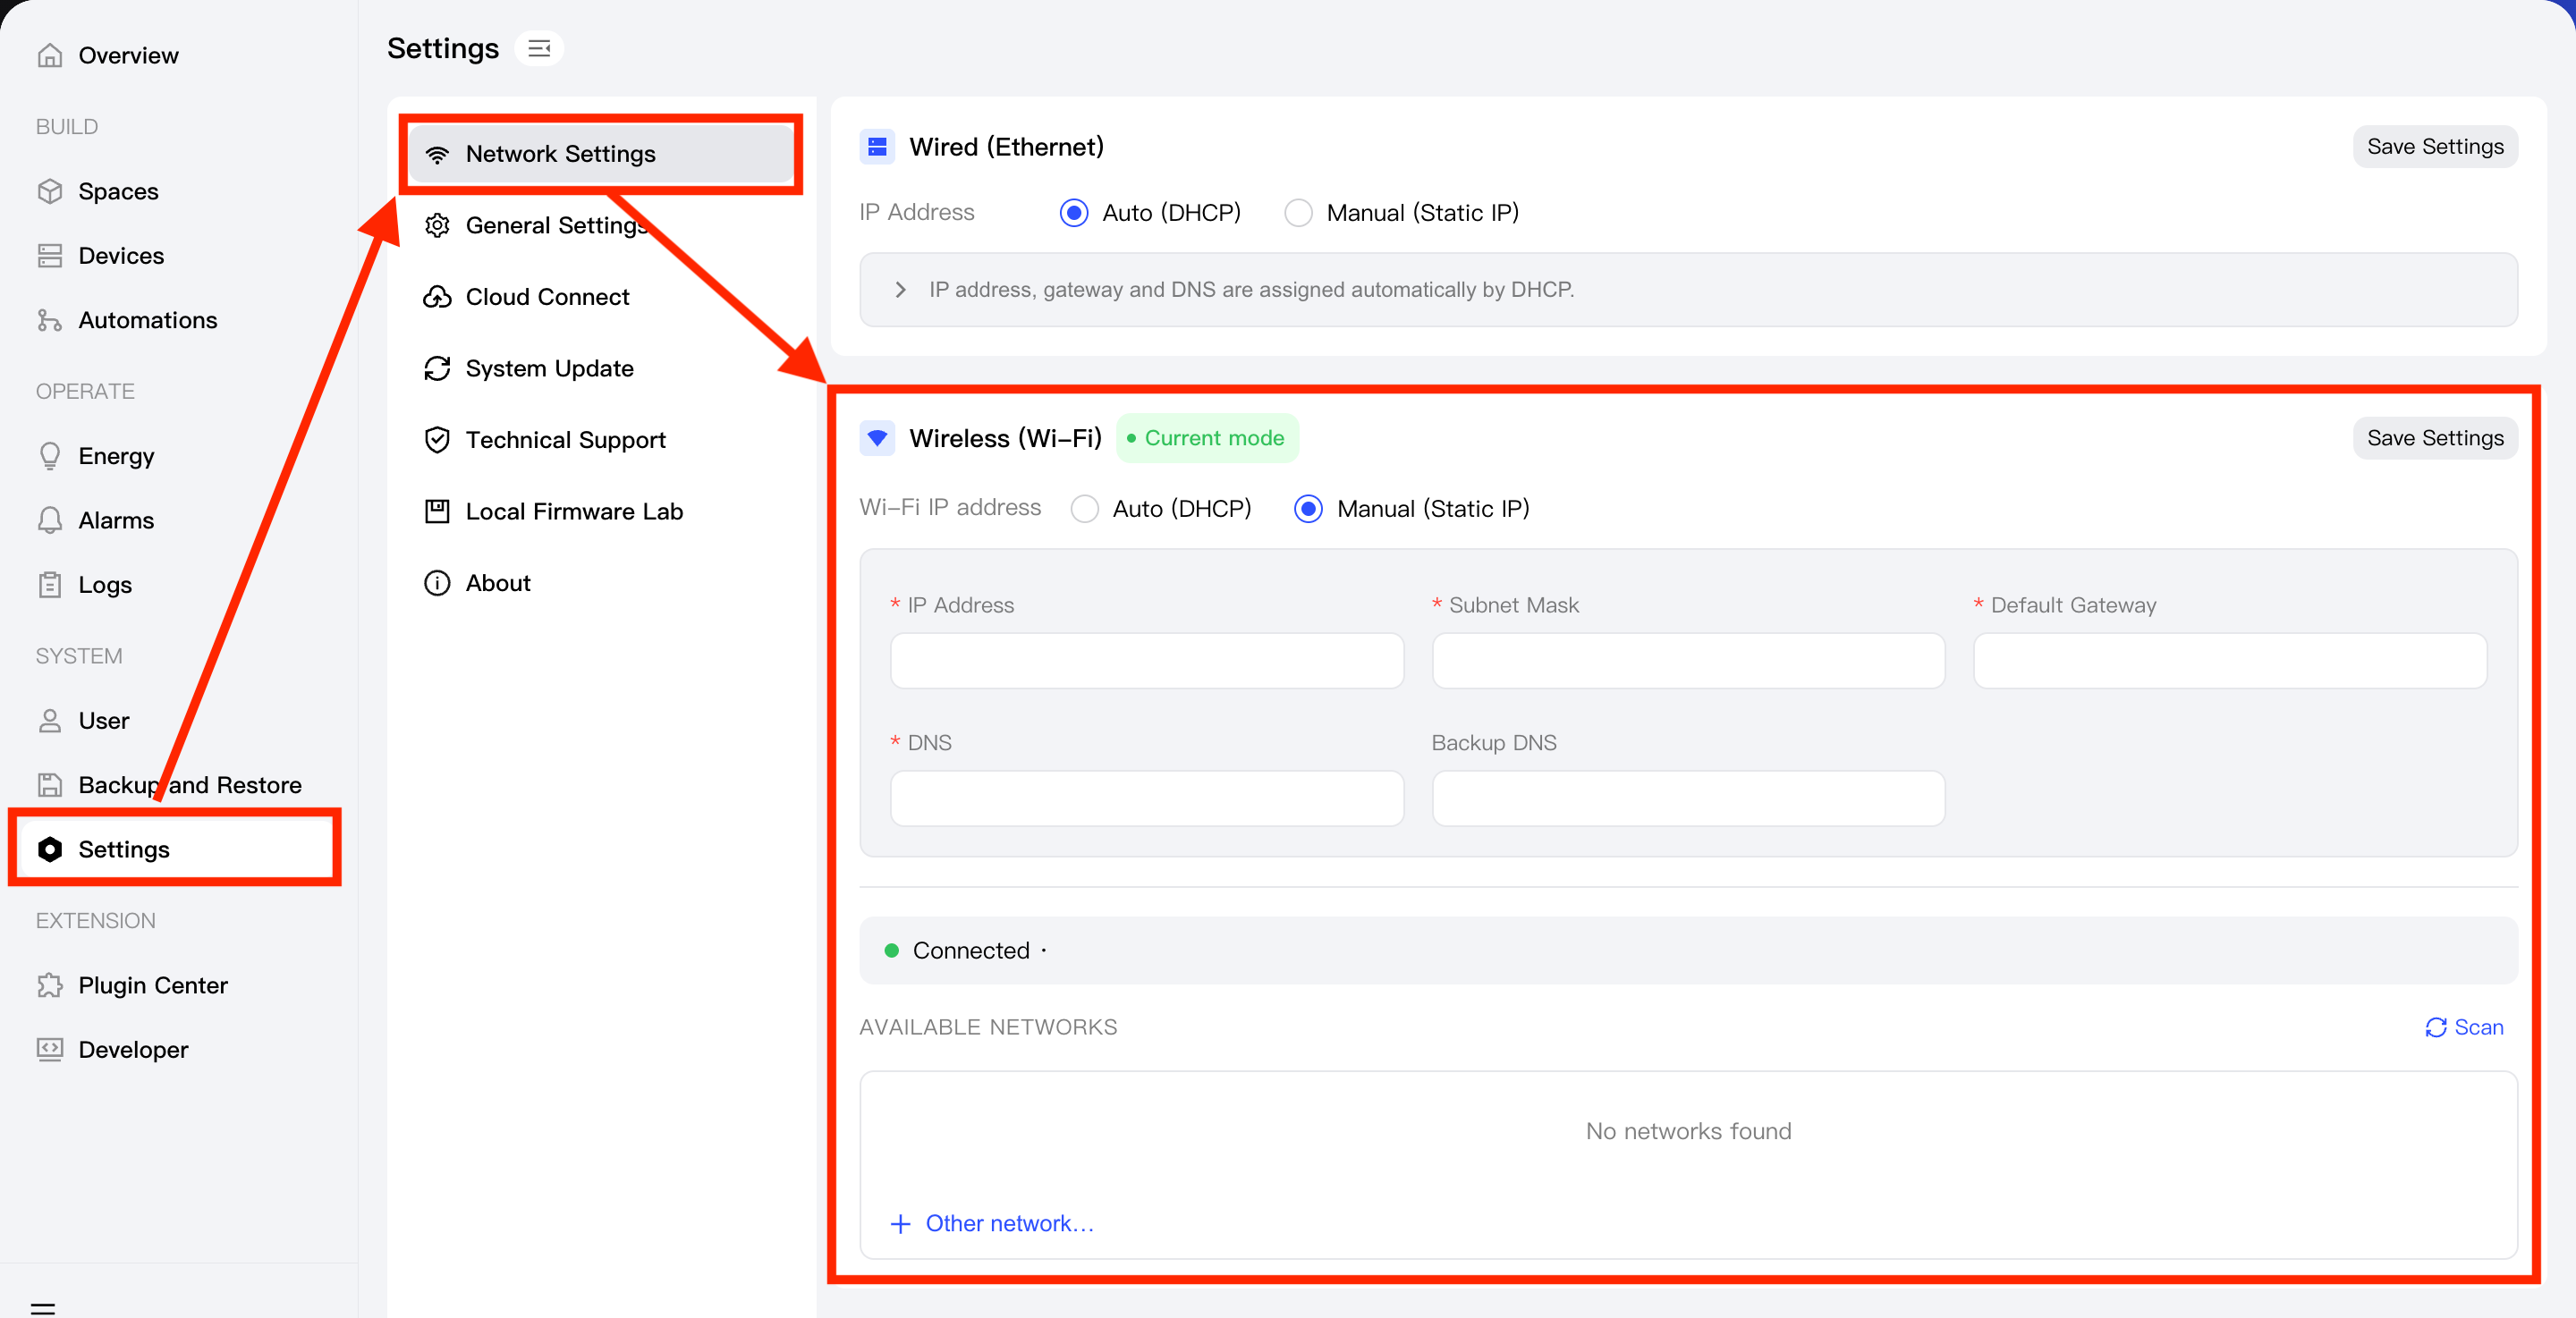Image resolution: width=2576 pixels, height=1318 pixels.
Task: Click the Devices server icon
Action: [x=50, y=256]
